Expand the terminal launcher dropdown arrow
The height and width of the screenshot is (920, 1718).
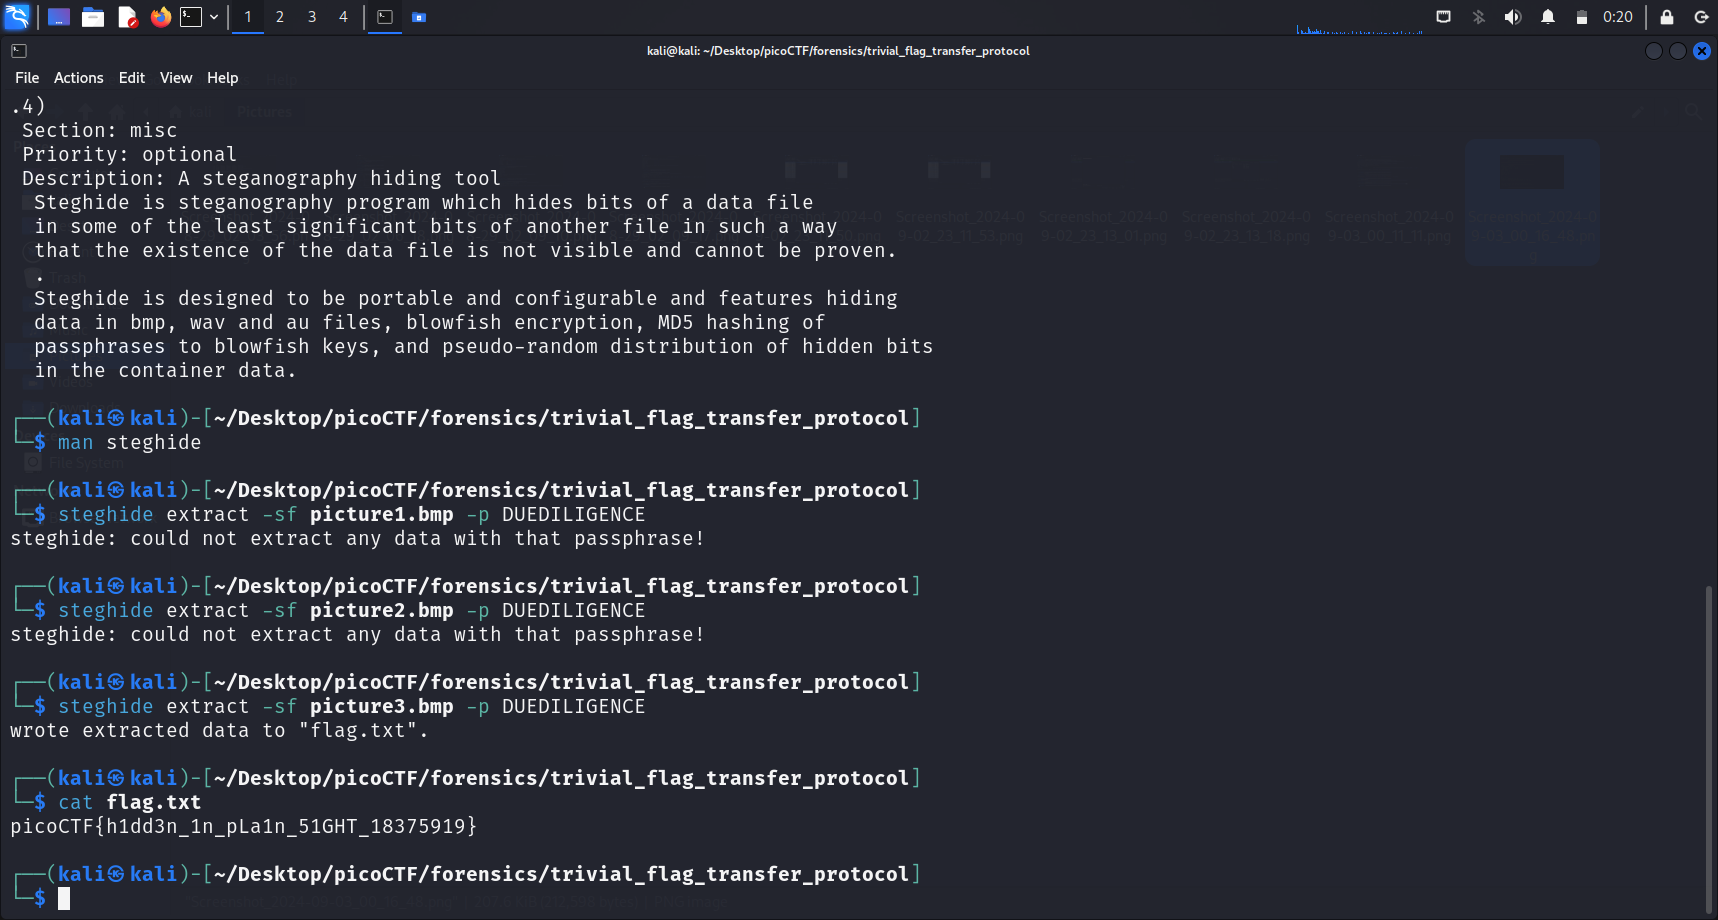point(214,17)
